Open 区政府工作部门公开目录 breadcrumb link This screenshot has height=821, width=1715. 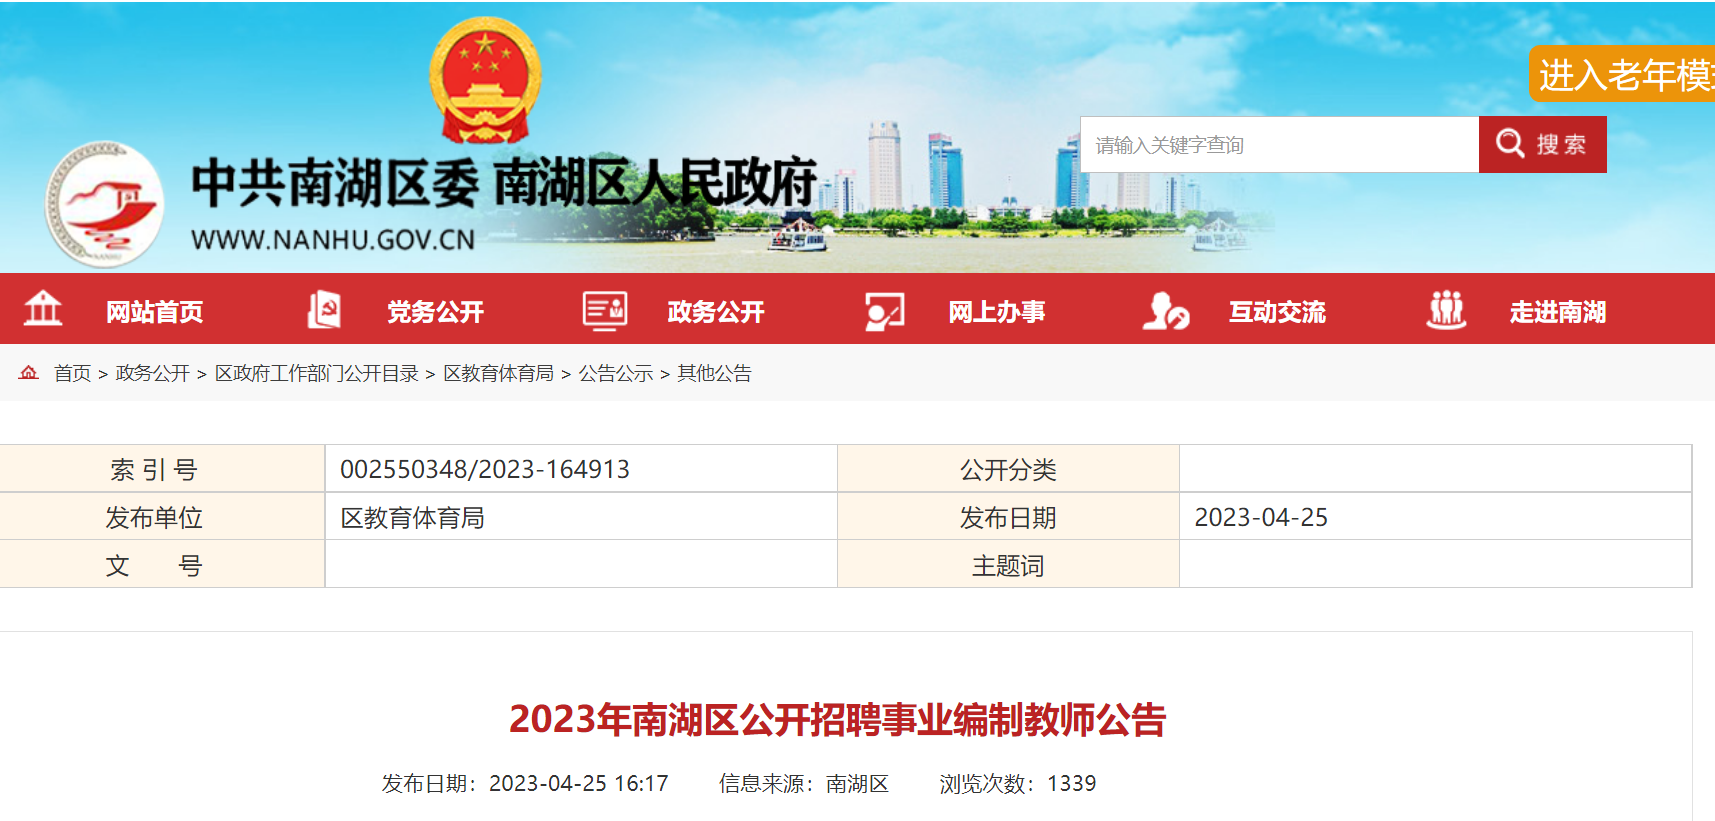click(317, 373)
